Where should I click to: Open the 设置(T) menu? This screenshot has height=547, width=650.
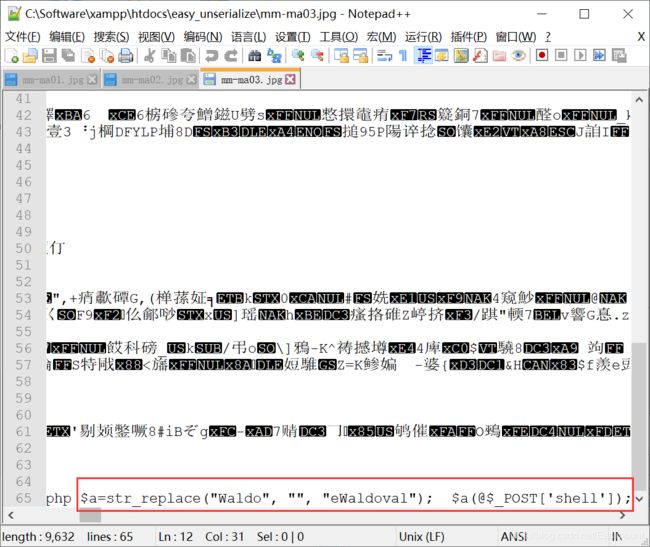pyautogui.click(x=293, y=37)
